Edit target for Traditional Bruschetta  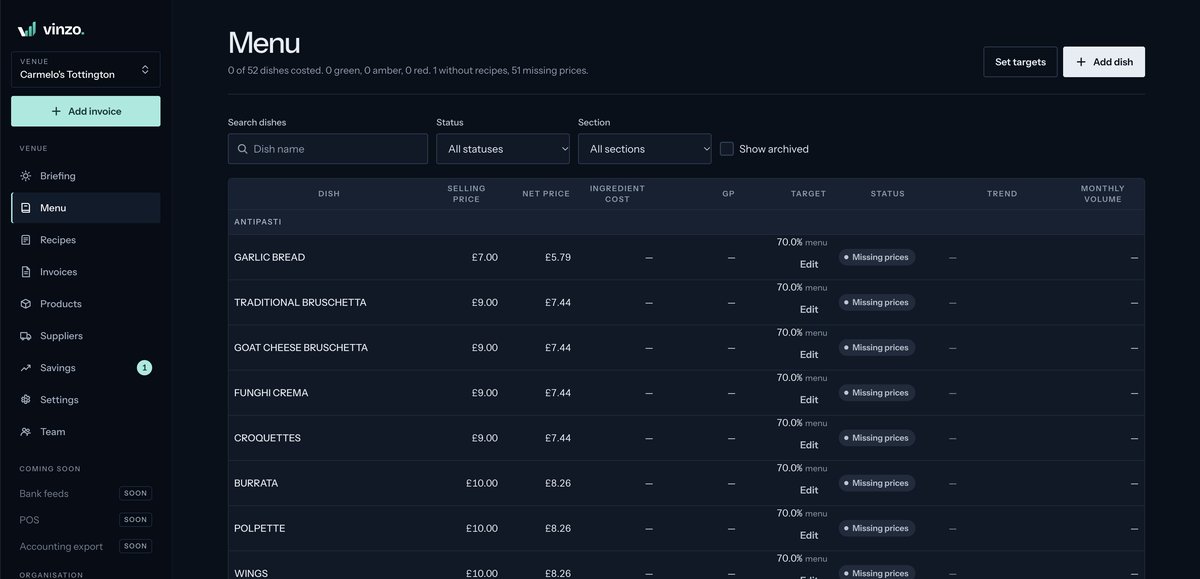pyautogui.click(x=809, y=309)
